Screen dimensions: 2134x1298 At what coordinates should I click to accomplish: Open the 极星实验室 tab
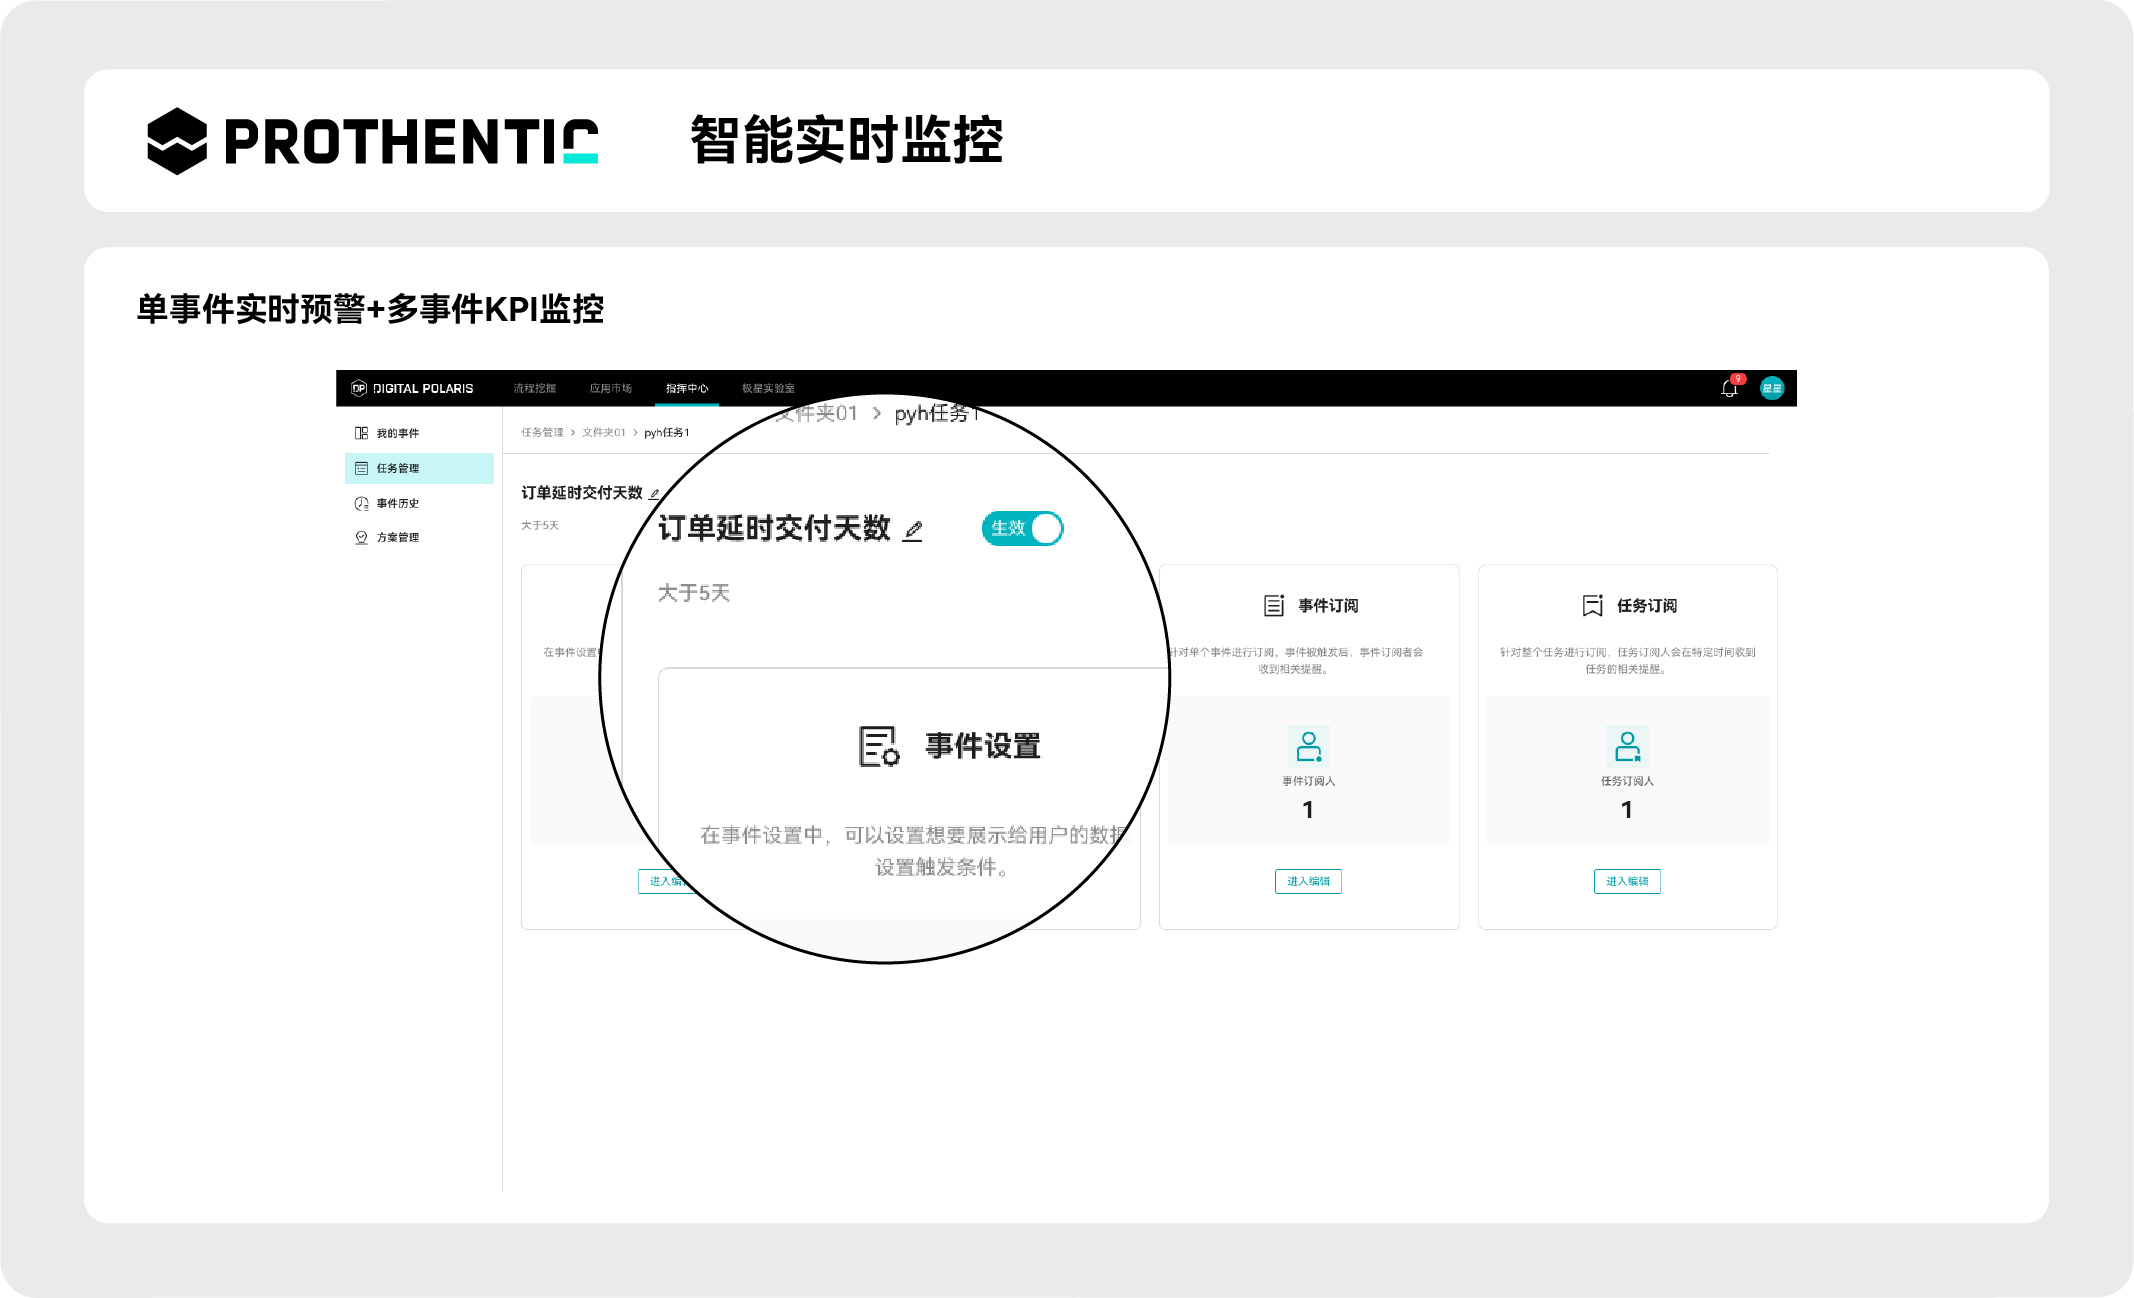coord(768,388)
